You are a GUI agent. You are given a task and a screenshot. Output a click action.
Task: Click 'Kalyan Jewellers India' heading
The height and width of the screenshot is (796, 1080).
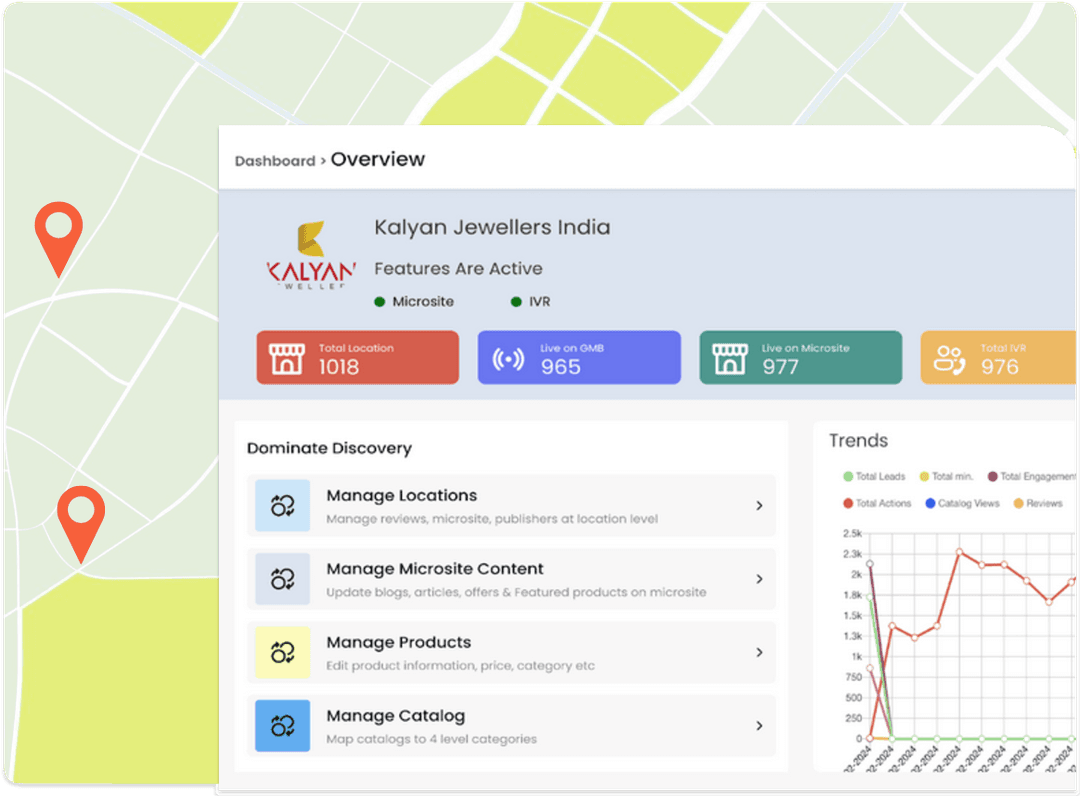pyautogui.click(x=492, y=227)
